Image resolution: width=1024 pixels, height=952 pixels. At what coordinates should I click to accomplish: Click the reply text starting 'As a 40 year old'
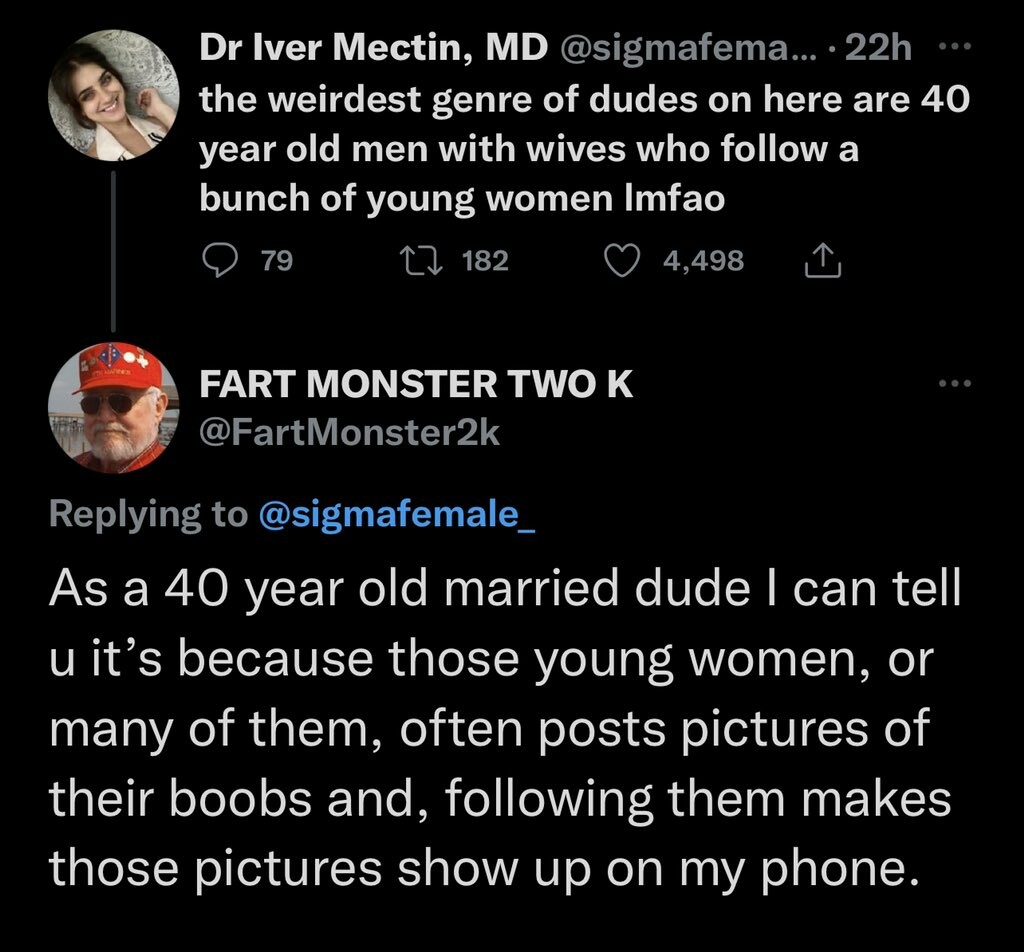500,730
